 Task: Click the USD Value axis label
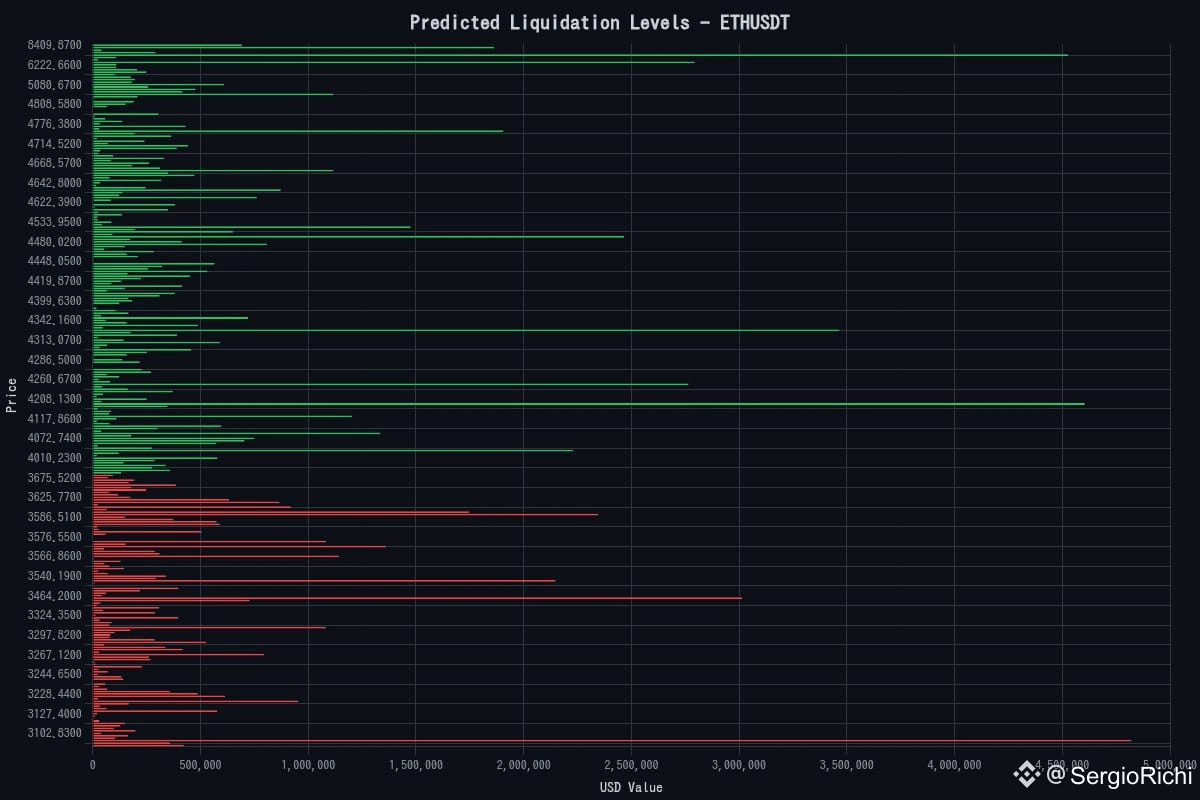pyautogui.click(x=632, y=787)
